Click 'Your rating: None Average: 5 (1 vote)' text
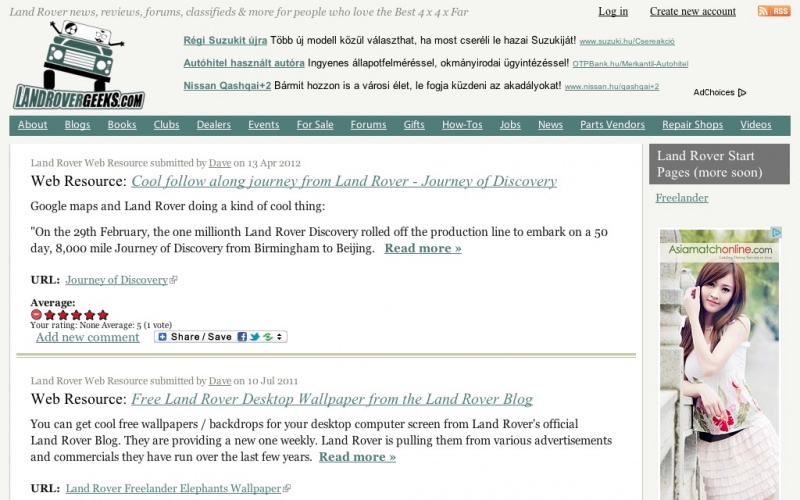800x500 pixels. tap(101, 325)
